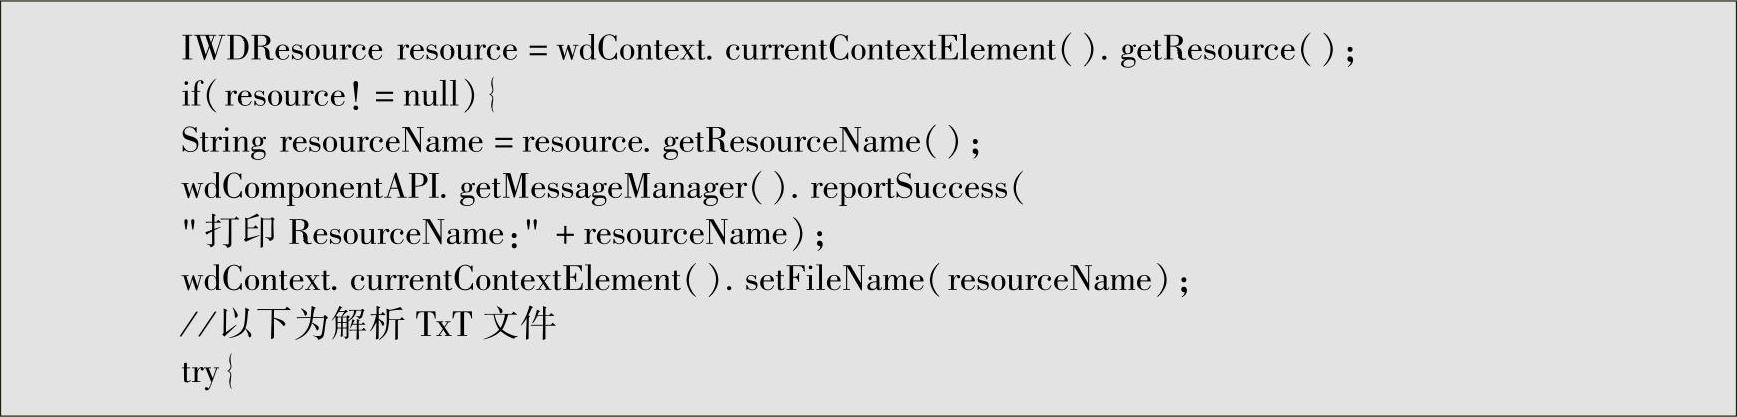Click the opening brace after try

(230, 372)
